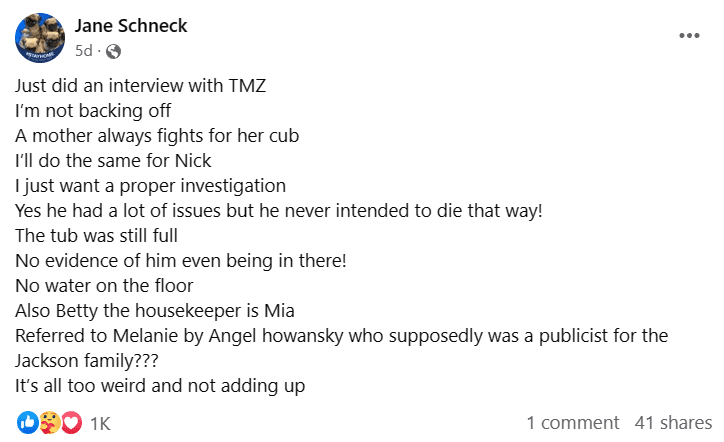Click the 'proper investigation' text line
This screenshot has height=442, width=724.
click(x=151, y=186)
